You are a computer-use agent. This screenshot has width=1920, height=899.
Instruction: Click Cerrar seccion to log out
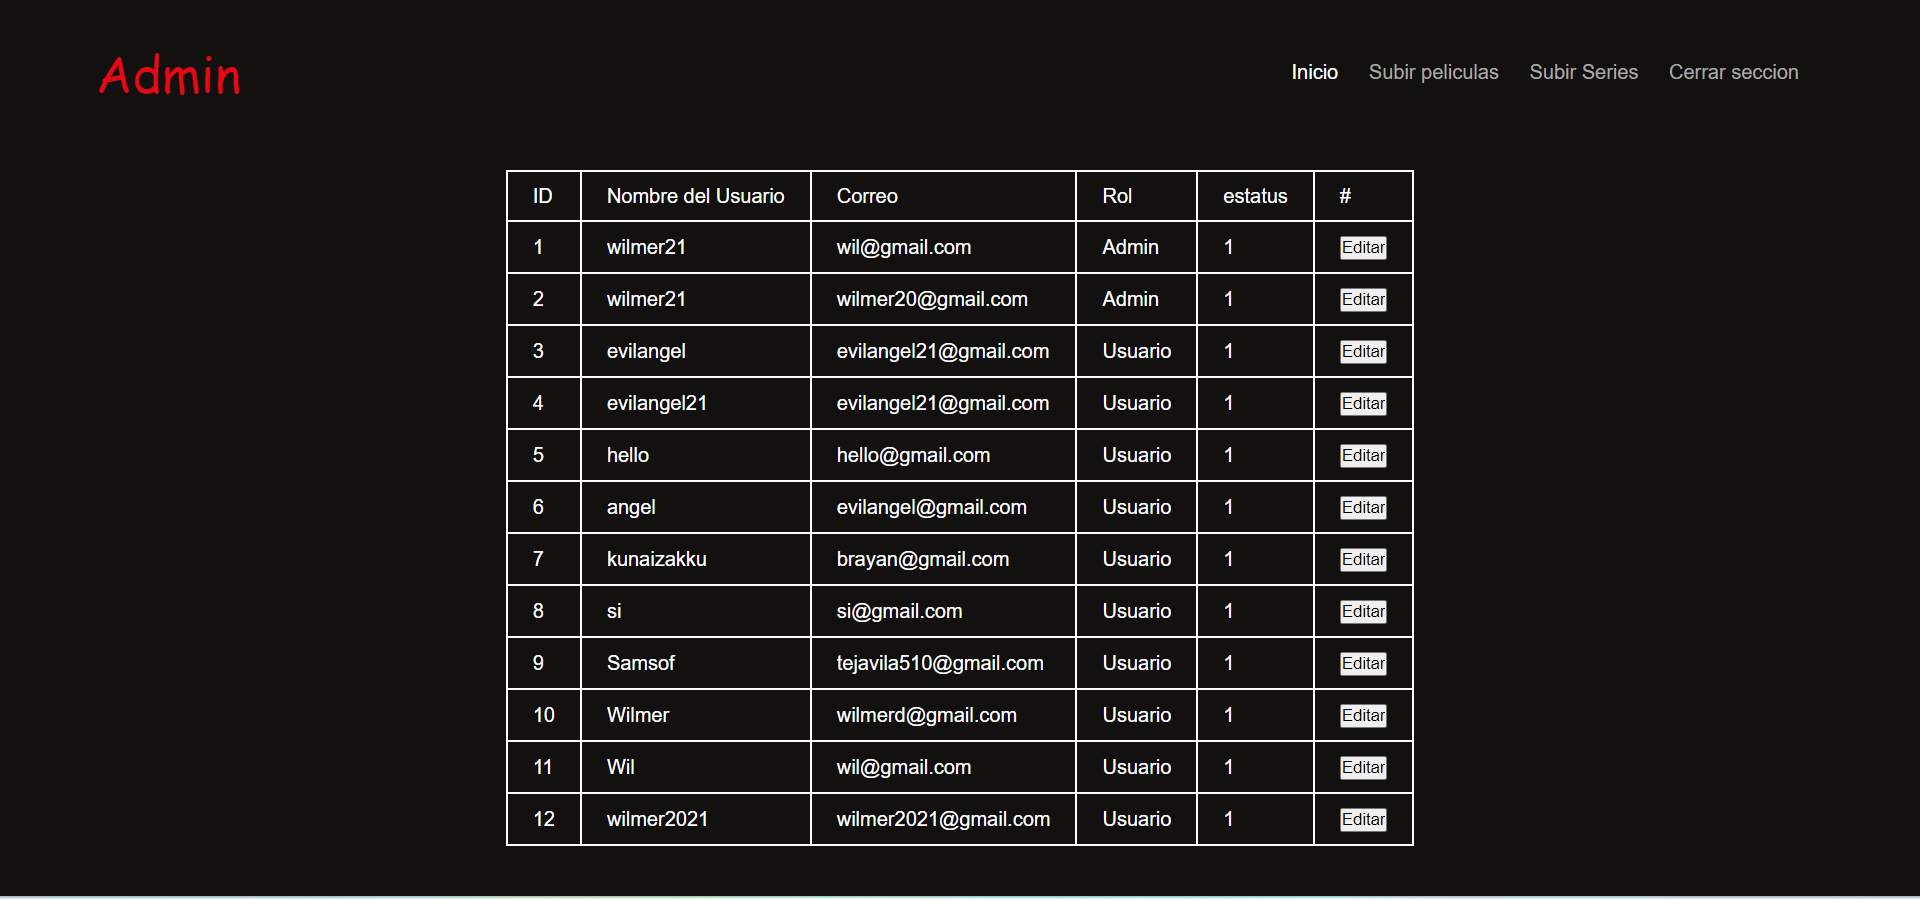(1733, 72)
